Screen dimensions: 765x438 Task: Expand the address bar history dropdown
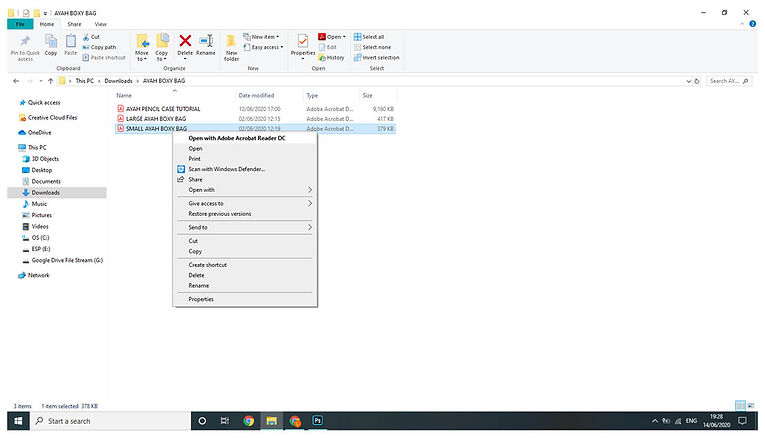688,81
